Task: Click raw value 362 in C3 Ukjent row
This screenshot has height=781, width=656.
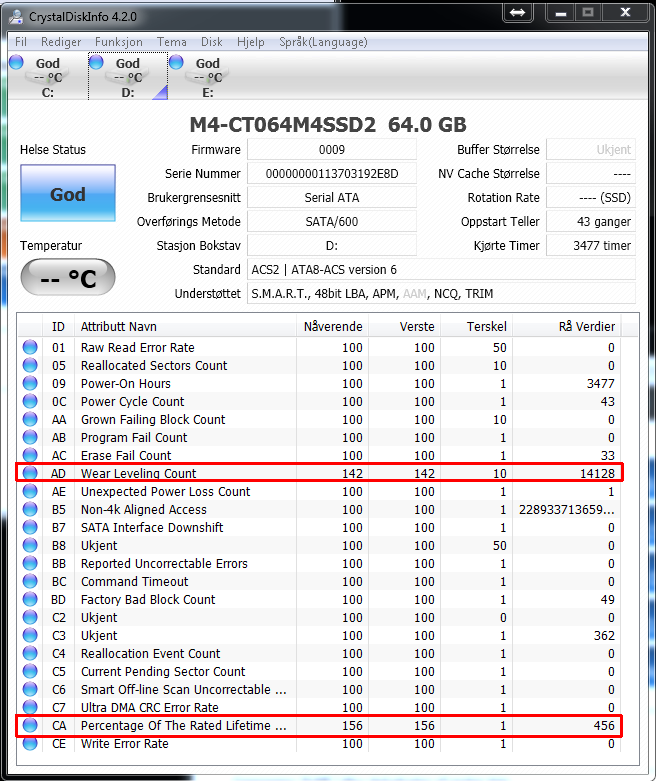Action: pos(604,636)
